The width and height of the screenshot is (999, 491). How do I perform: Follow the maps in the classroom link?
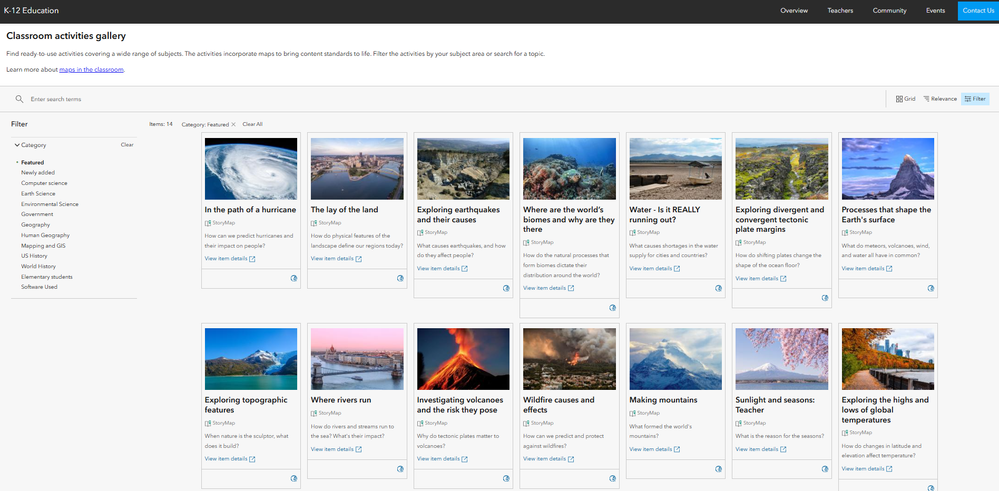[91, 69]
